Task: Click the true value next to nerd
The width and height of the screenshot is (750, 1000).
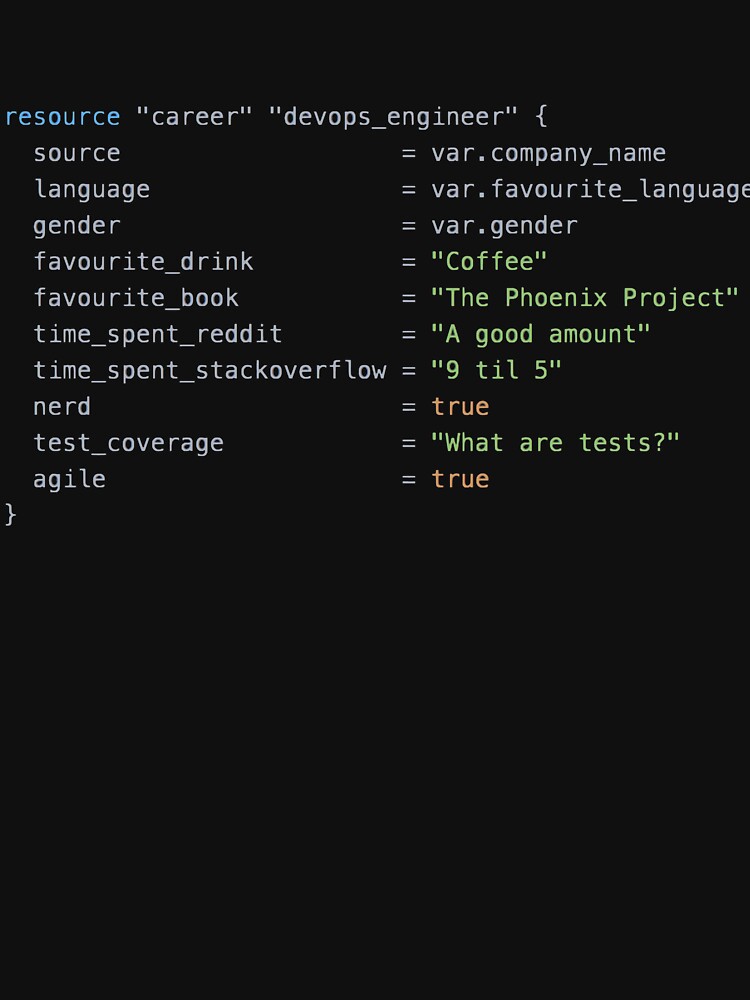Action: tap(460, 406)
